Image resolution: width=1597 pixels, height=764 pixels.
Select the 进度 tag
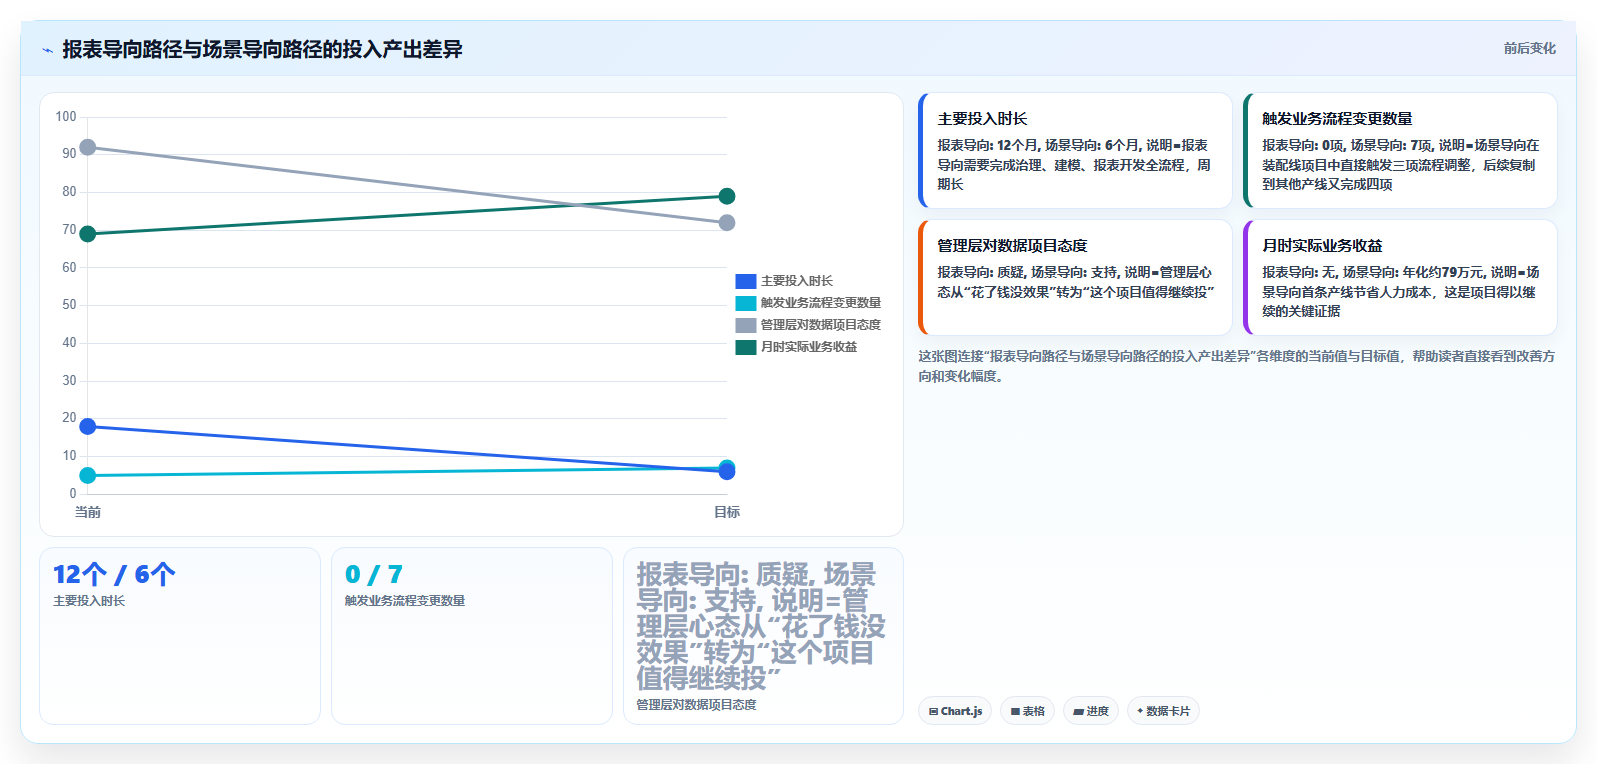pyautogui.click(x=1091, y=711)
